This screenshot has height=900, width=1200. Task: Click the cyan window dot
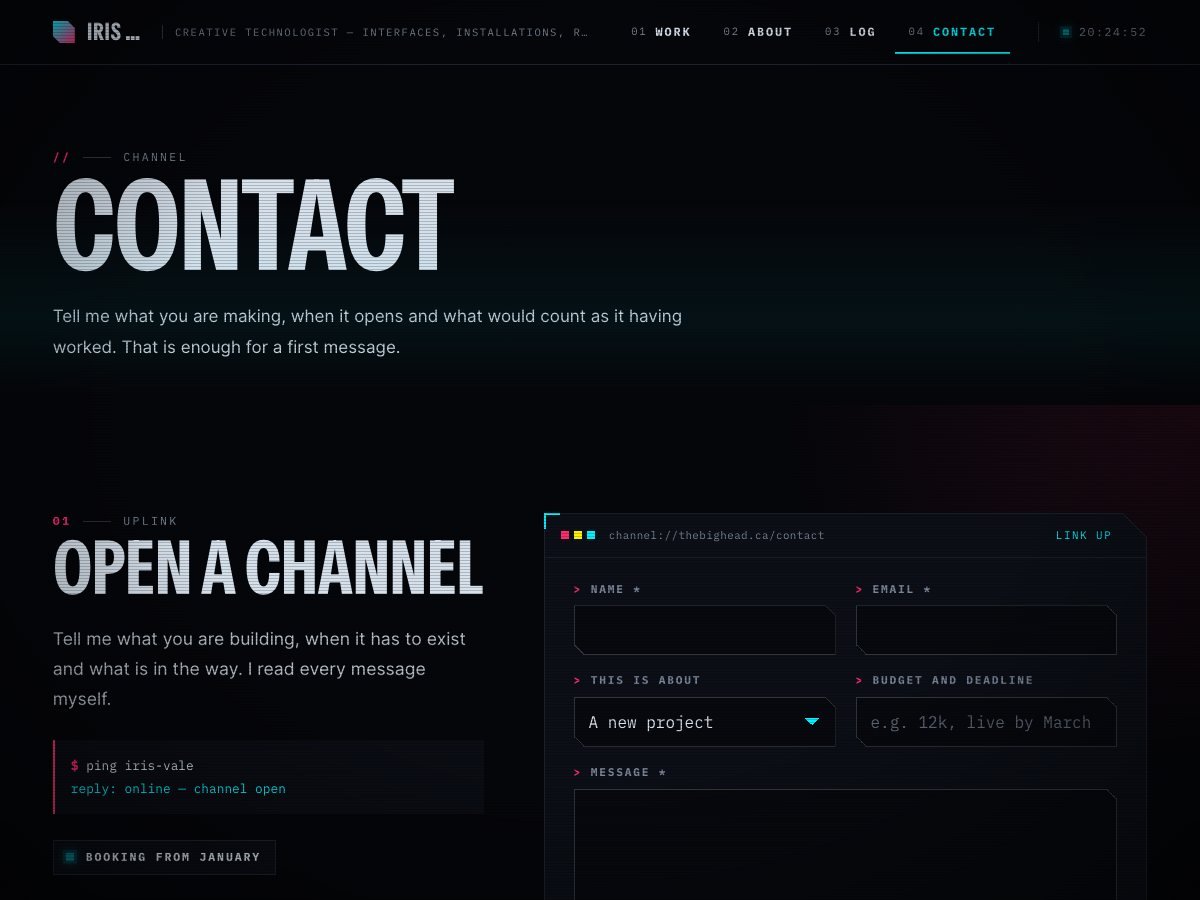pos(591,535)
